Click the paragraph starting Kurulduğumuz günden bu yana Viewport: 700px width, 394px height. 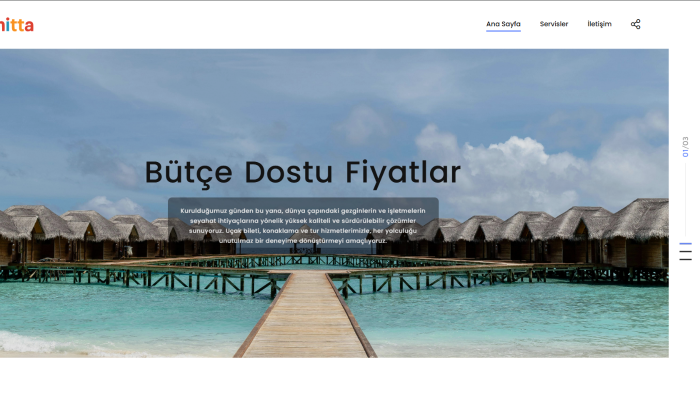(303, 226)
